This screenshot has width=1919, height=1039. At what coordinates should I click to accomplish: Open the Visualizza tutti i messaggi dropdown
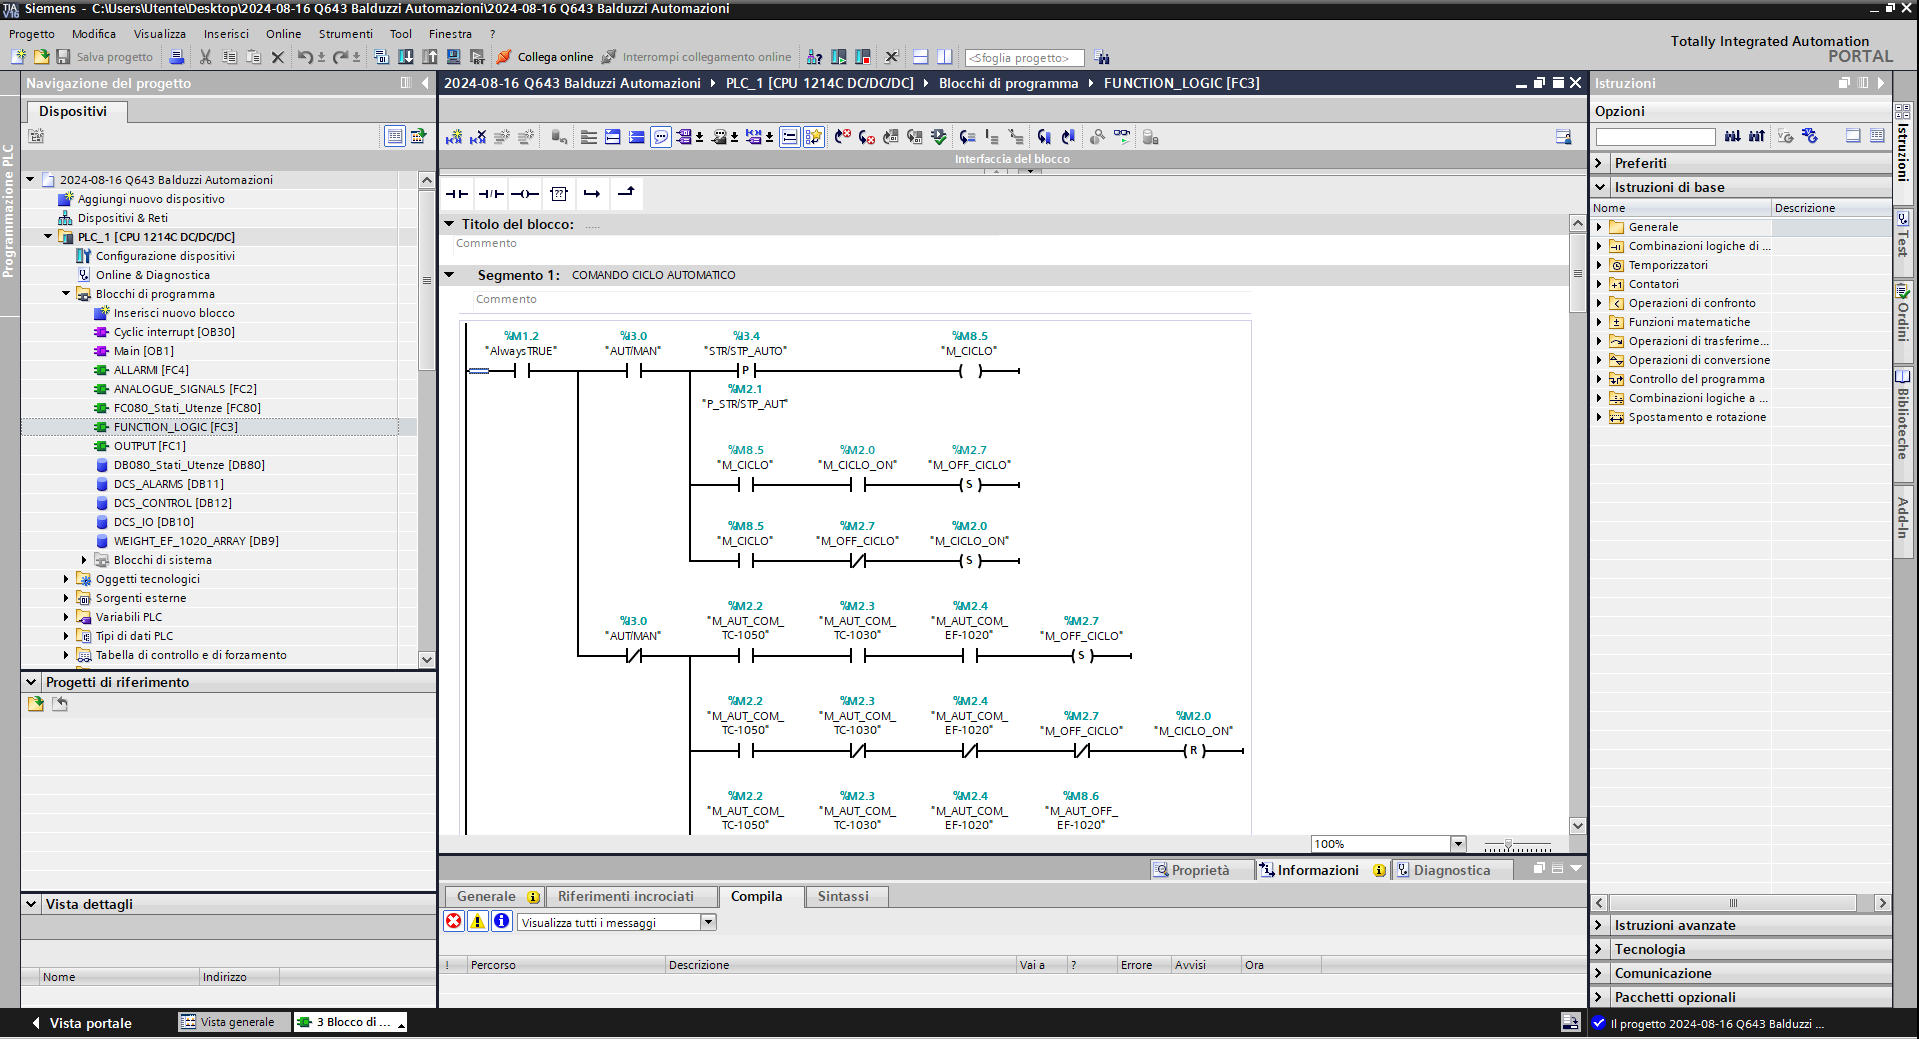708,922
